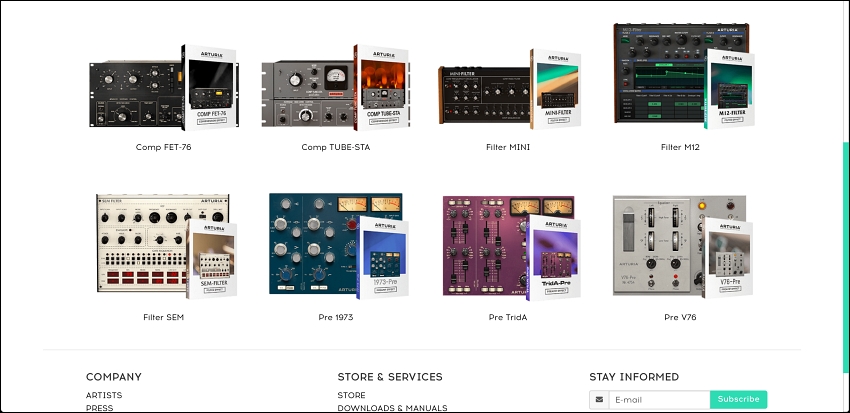850x413 pixels.
Task: Select the STORE & SERVICES footer heading
Action: pos(390,377)
